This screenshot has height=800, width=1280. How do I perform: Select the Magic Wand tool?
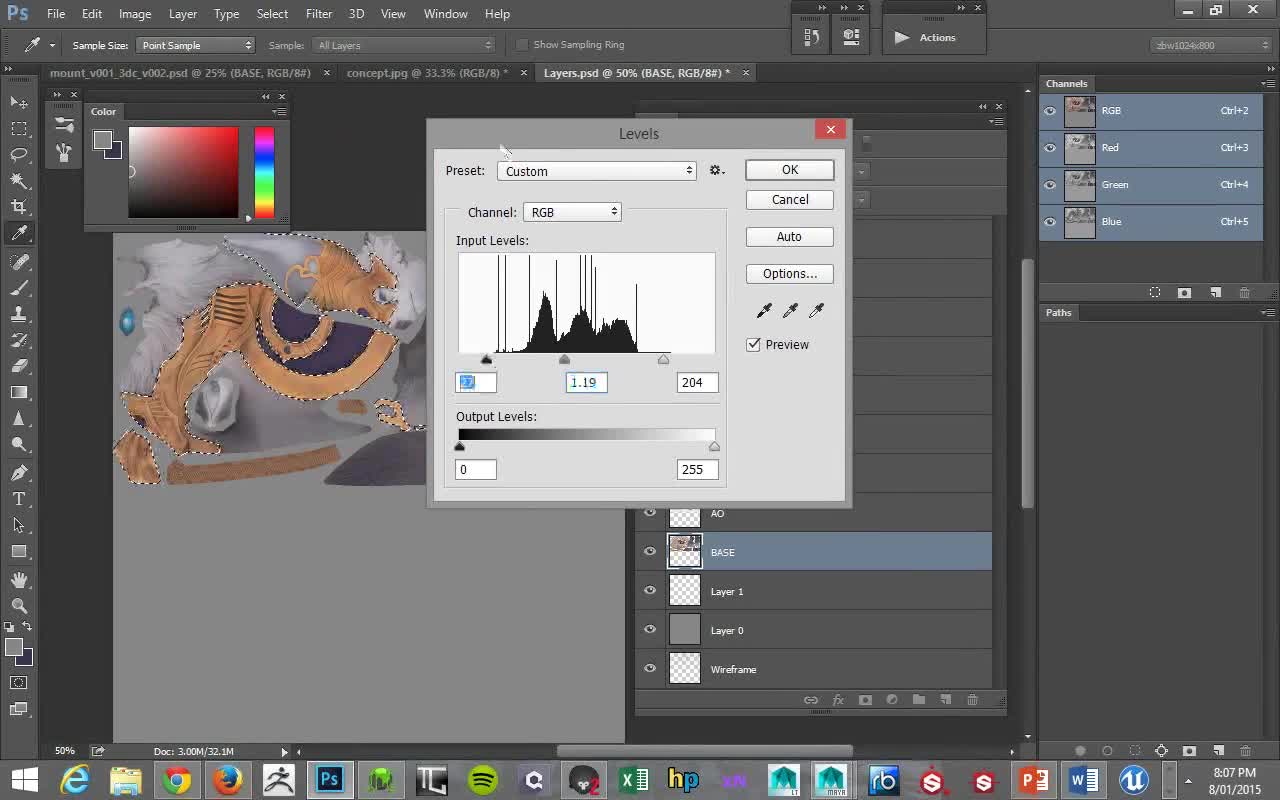[x=19, y=180]
